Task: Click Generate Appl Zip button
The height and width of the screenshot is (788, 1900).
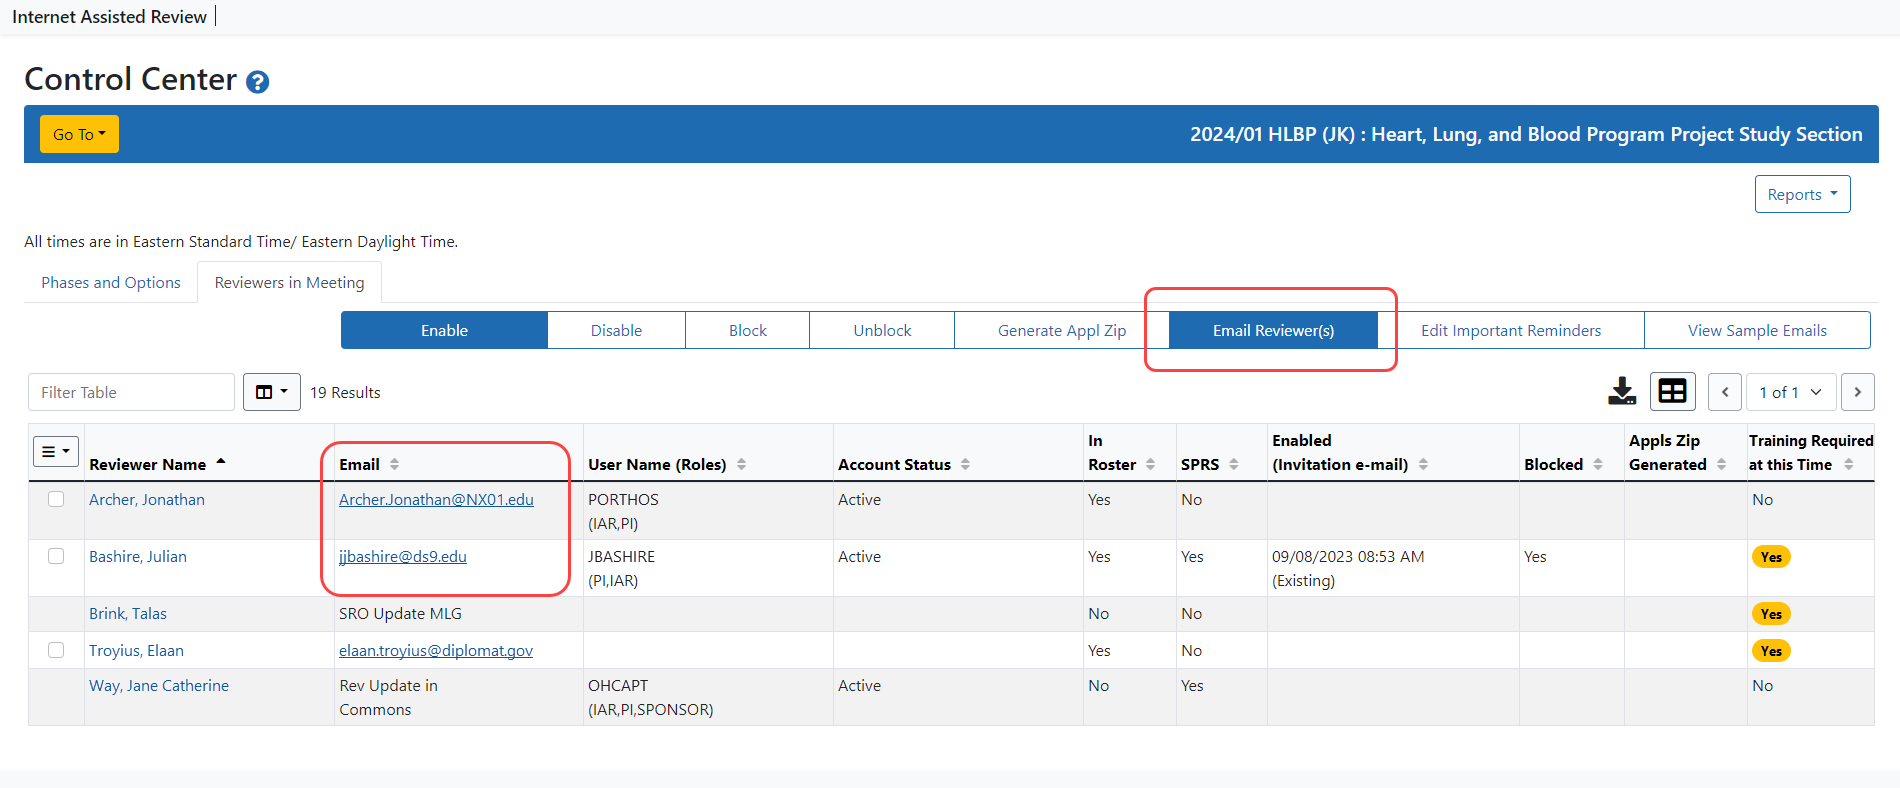Action: [1062, 330]
